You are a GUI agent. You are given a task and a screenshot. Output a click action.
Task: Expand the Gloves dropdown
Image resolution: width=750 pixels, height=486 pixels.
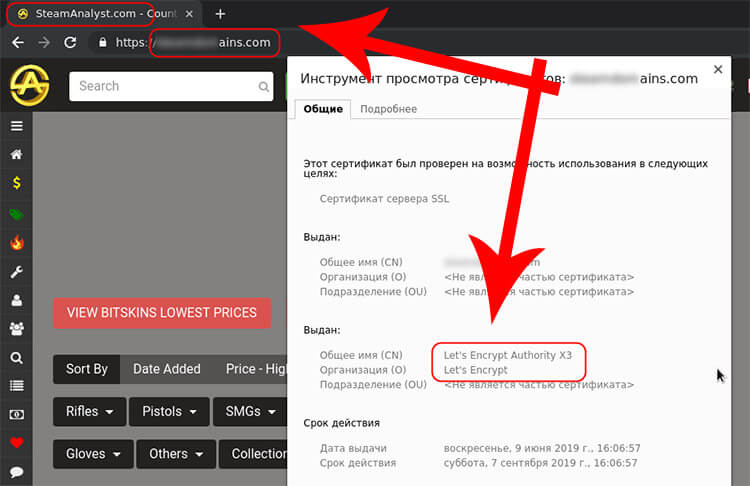pyautogui.click(x=93, y=453)
